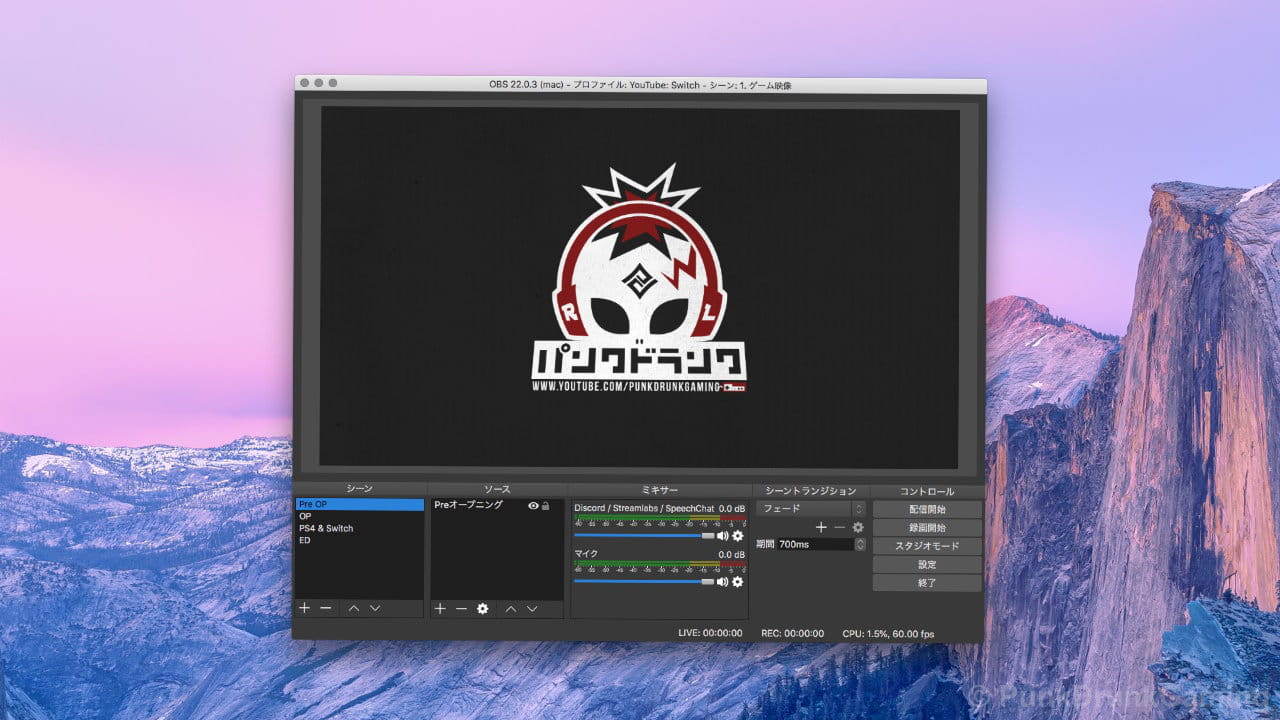Click the REC: 00:00:00 status text

792,633
